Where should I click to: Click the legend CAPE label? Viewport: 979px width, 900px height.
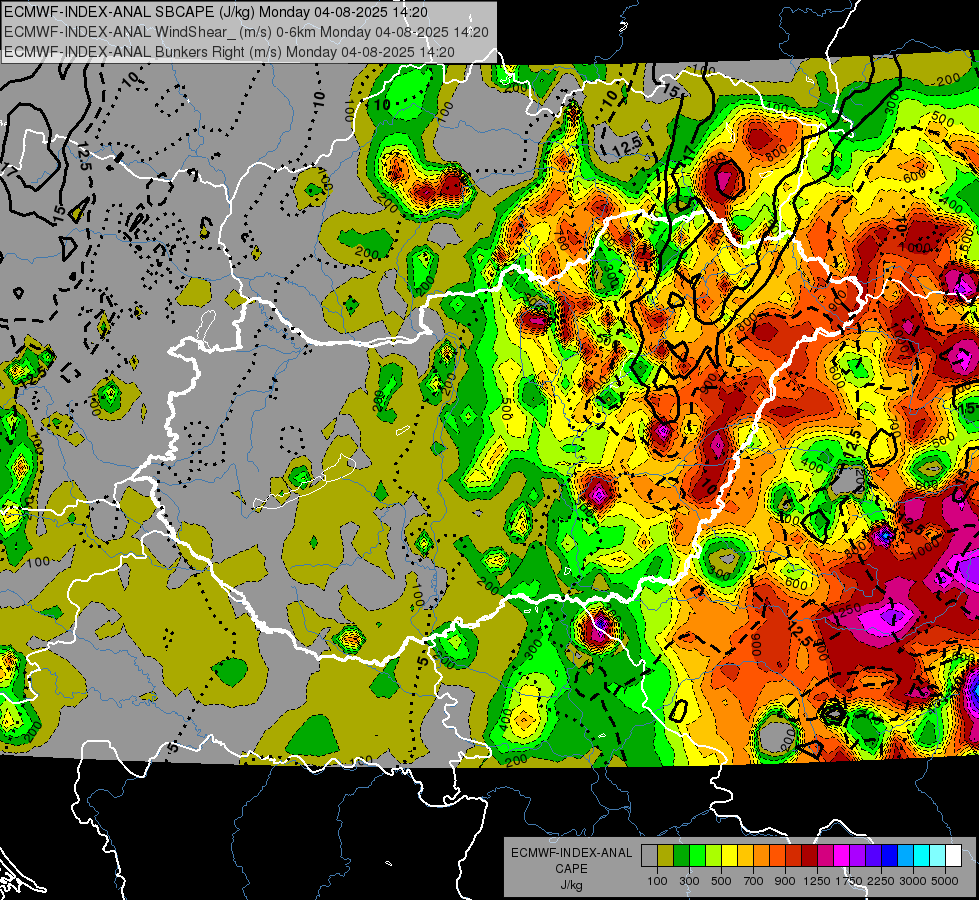(571, 869)
